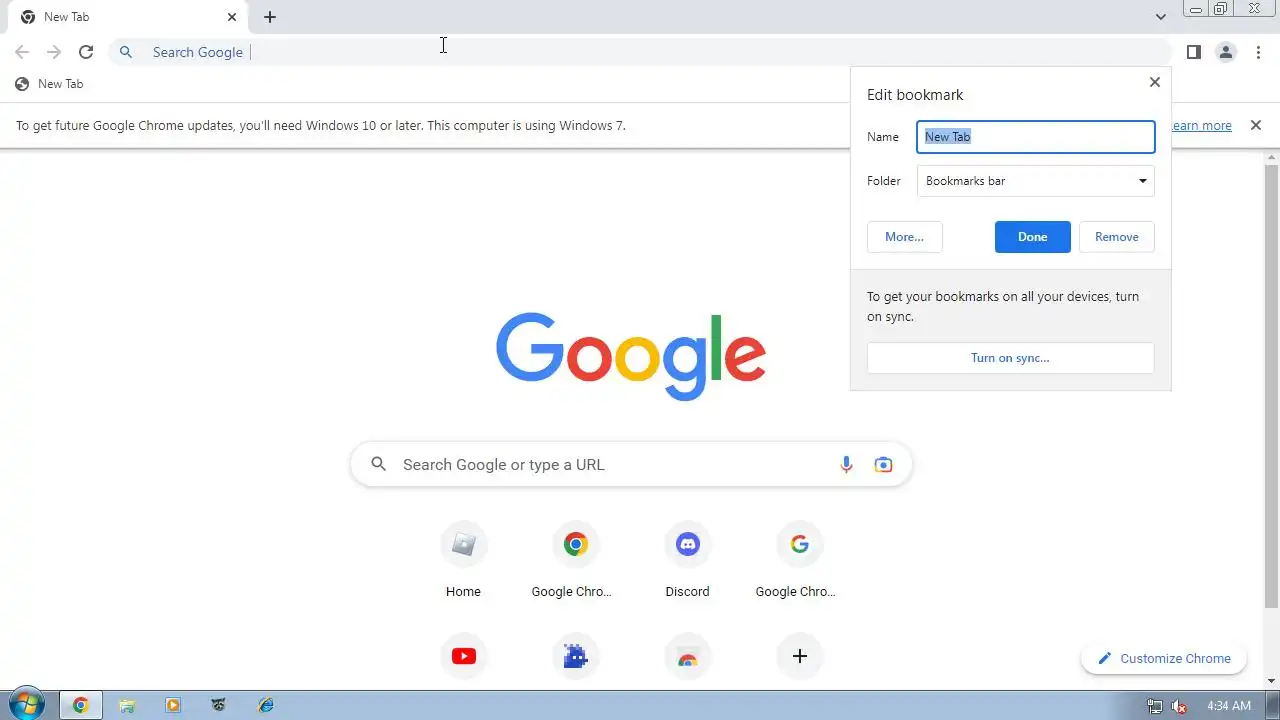
Task: Click the Chrome taskbar button
Action: [x=81, y=705]
